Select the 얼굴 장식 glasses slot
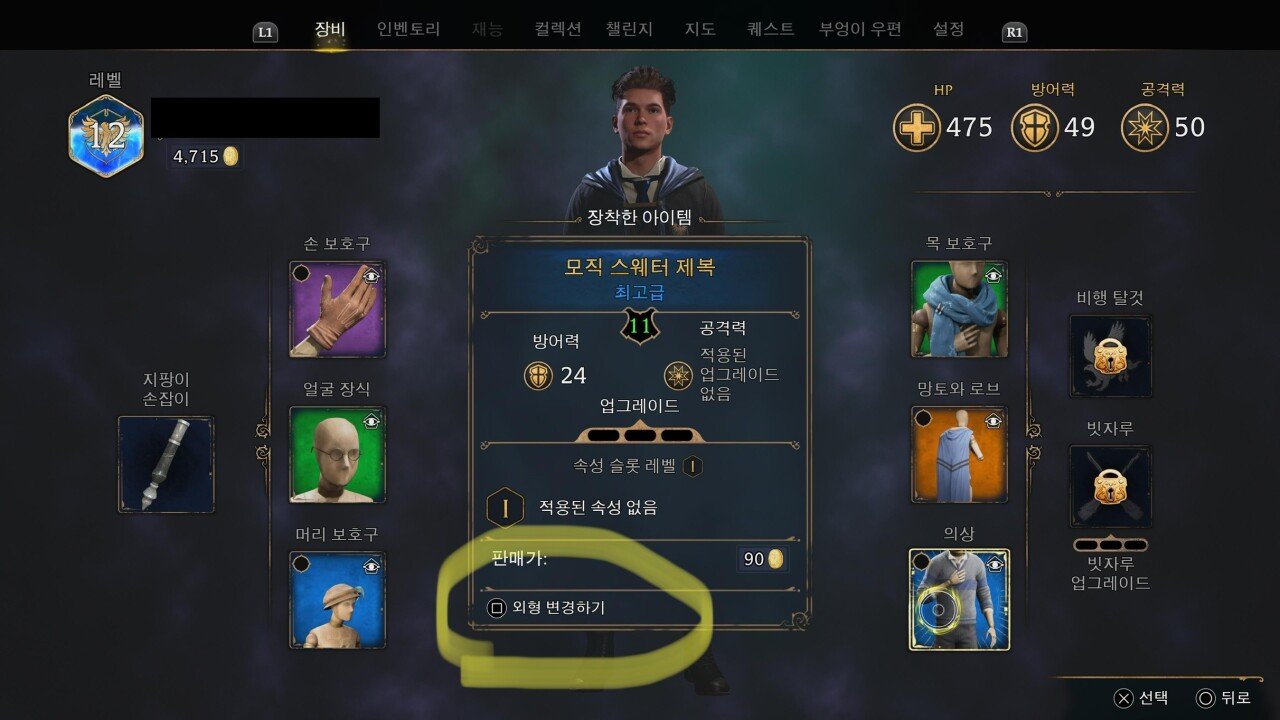This screenshot has height=720, width=1280. (x=338, y=454)
